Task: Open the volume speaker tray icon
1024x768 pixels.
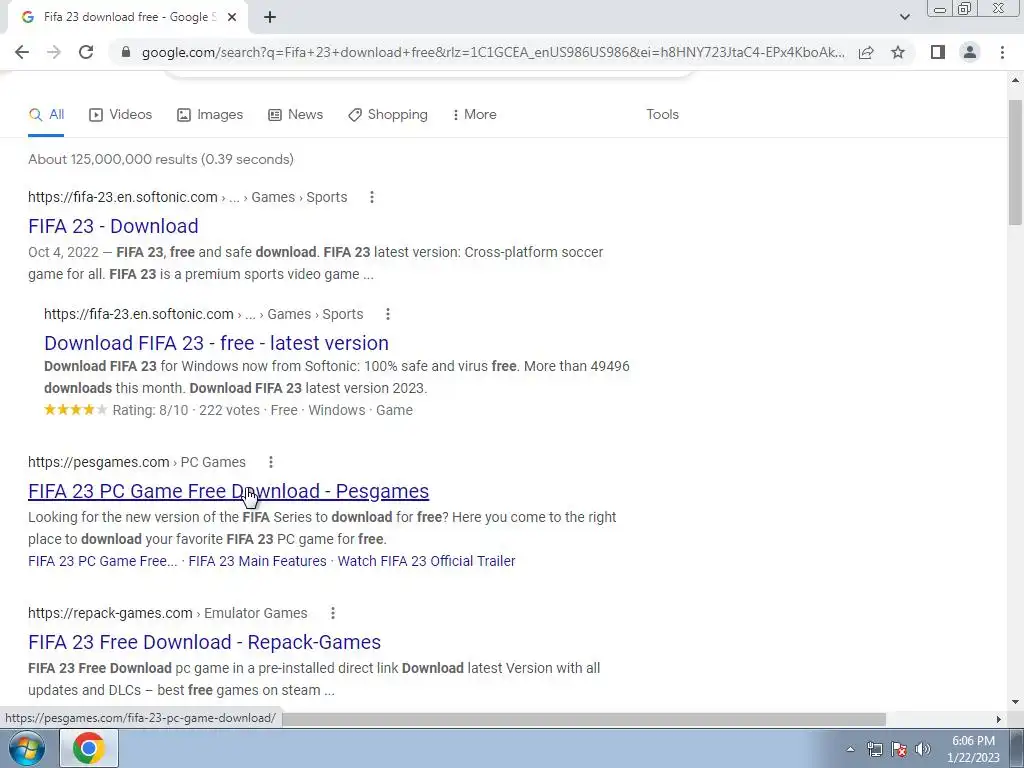Action: [923, 749]
